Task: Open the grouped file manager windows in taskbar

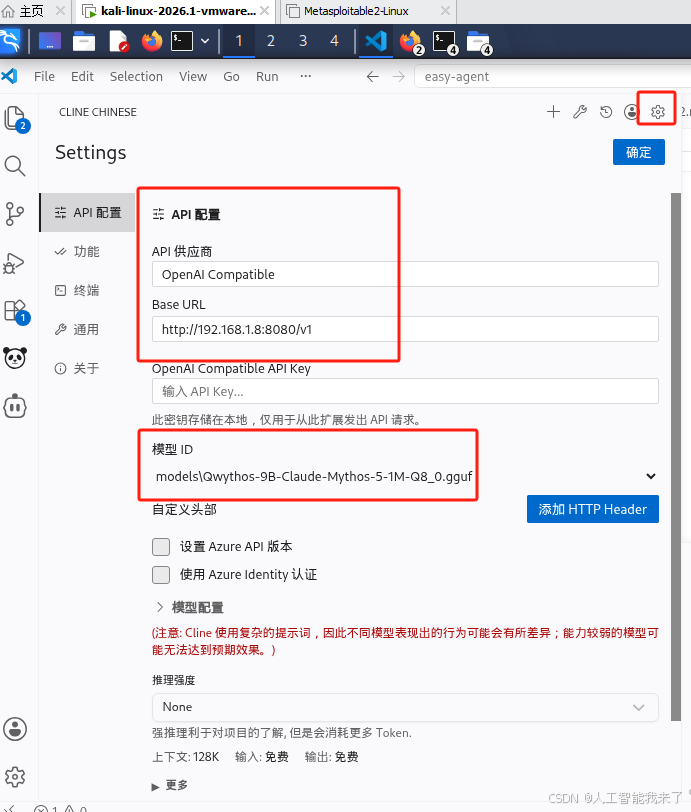Action: coord(479,42)
